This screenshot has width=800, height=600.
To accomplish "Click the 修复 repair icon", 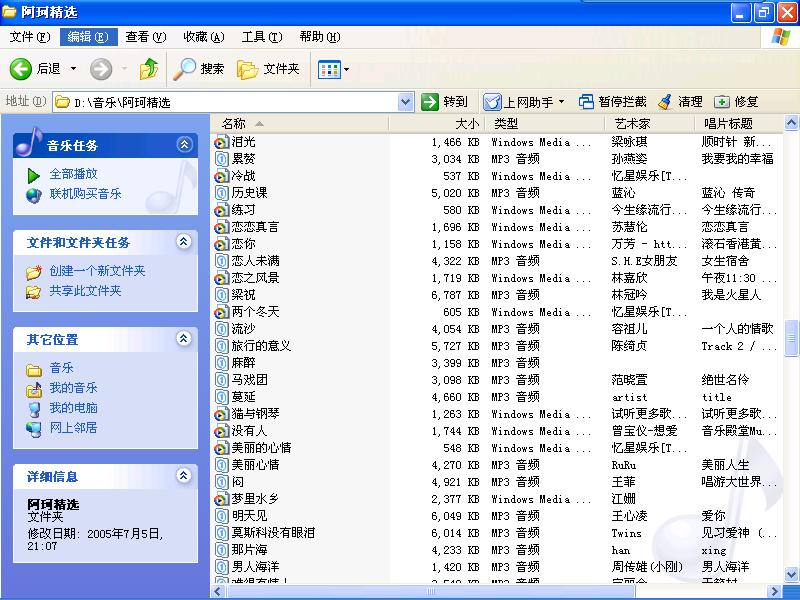I will (x=722, y=102).
